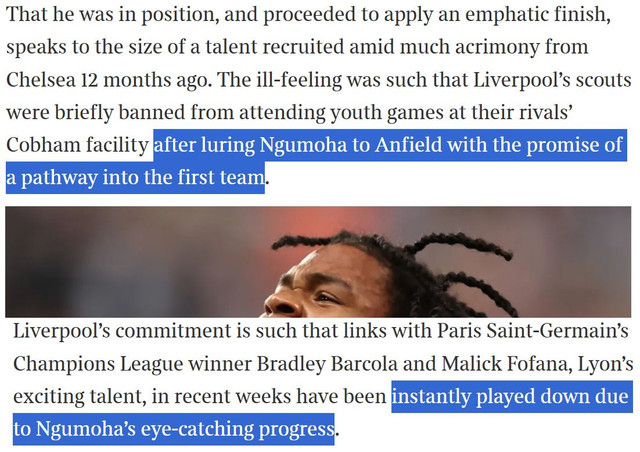
Task: Click highlighted phrase 'eye-catching progress'
Action: click(238, 429)
